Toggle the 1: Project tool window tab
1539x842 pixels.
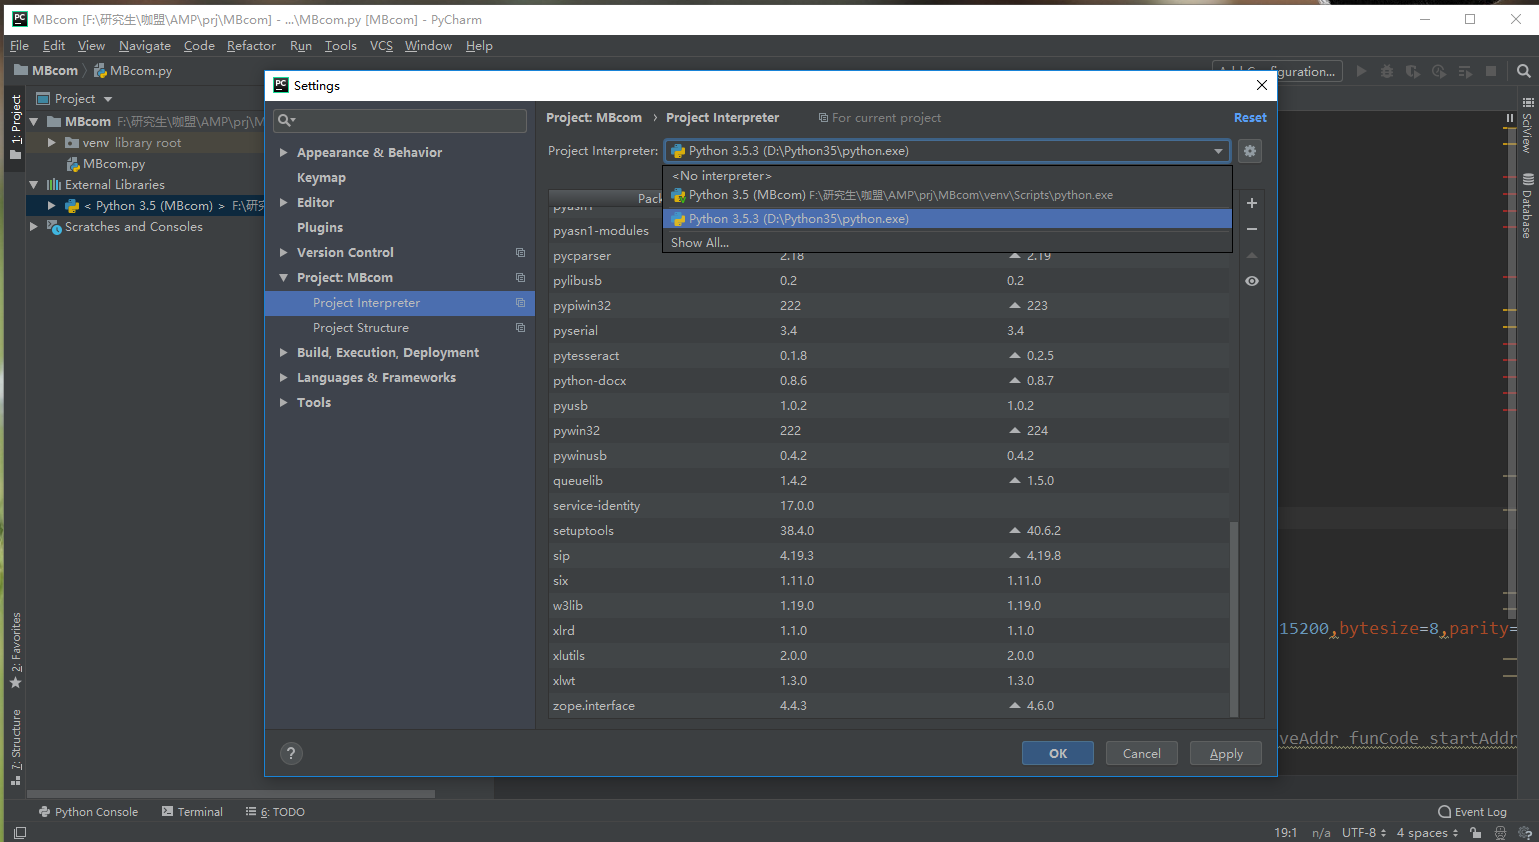pyautogui.click(x=15, y=128)
